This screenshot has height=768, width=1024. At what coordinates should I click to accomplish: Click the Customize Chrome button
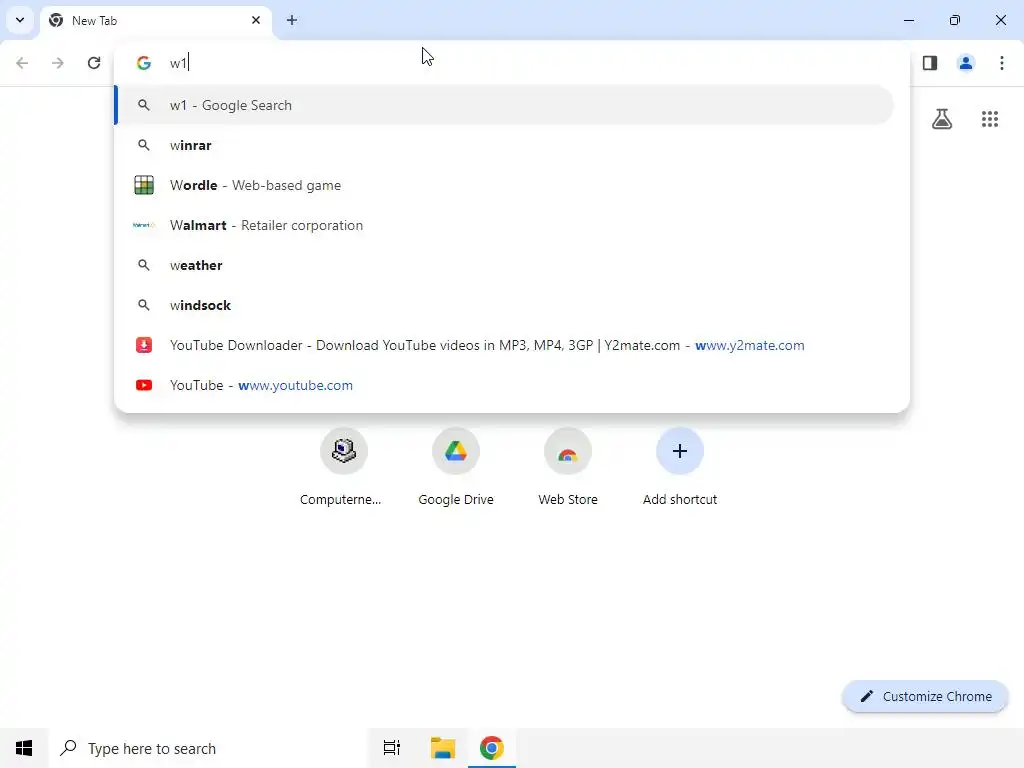(x=925, y=696)
